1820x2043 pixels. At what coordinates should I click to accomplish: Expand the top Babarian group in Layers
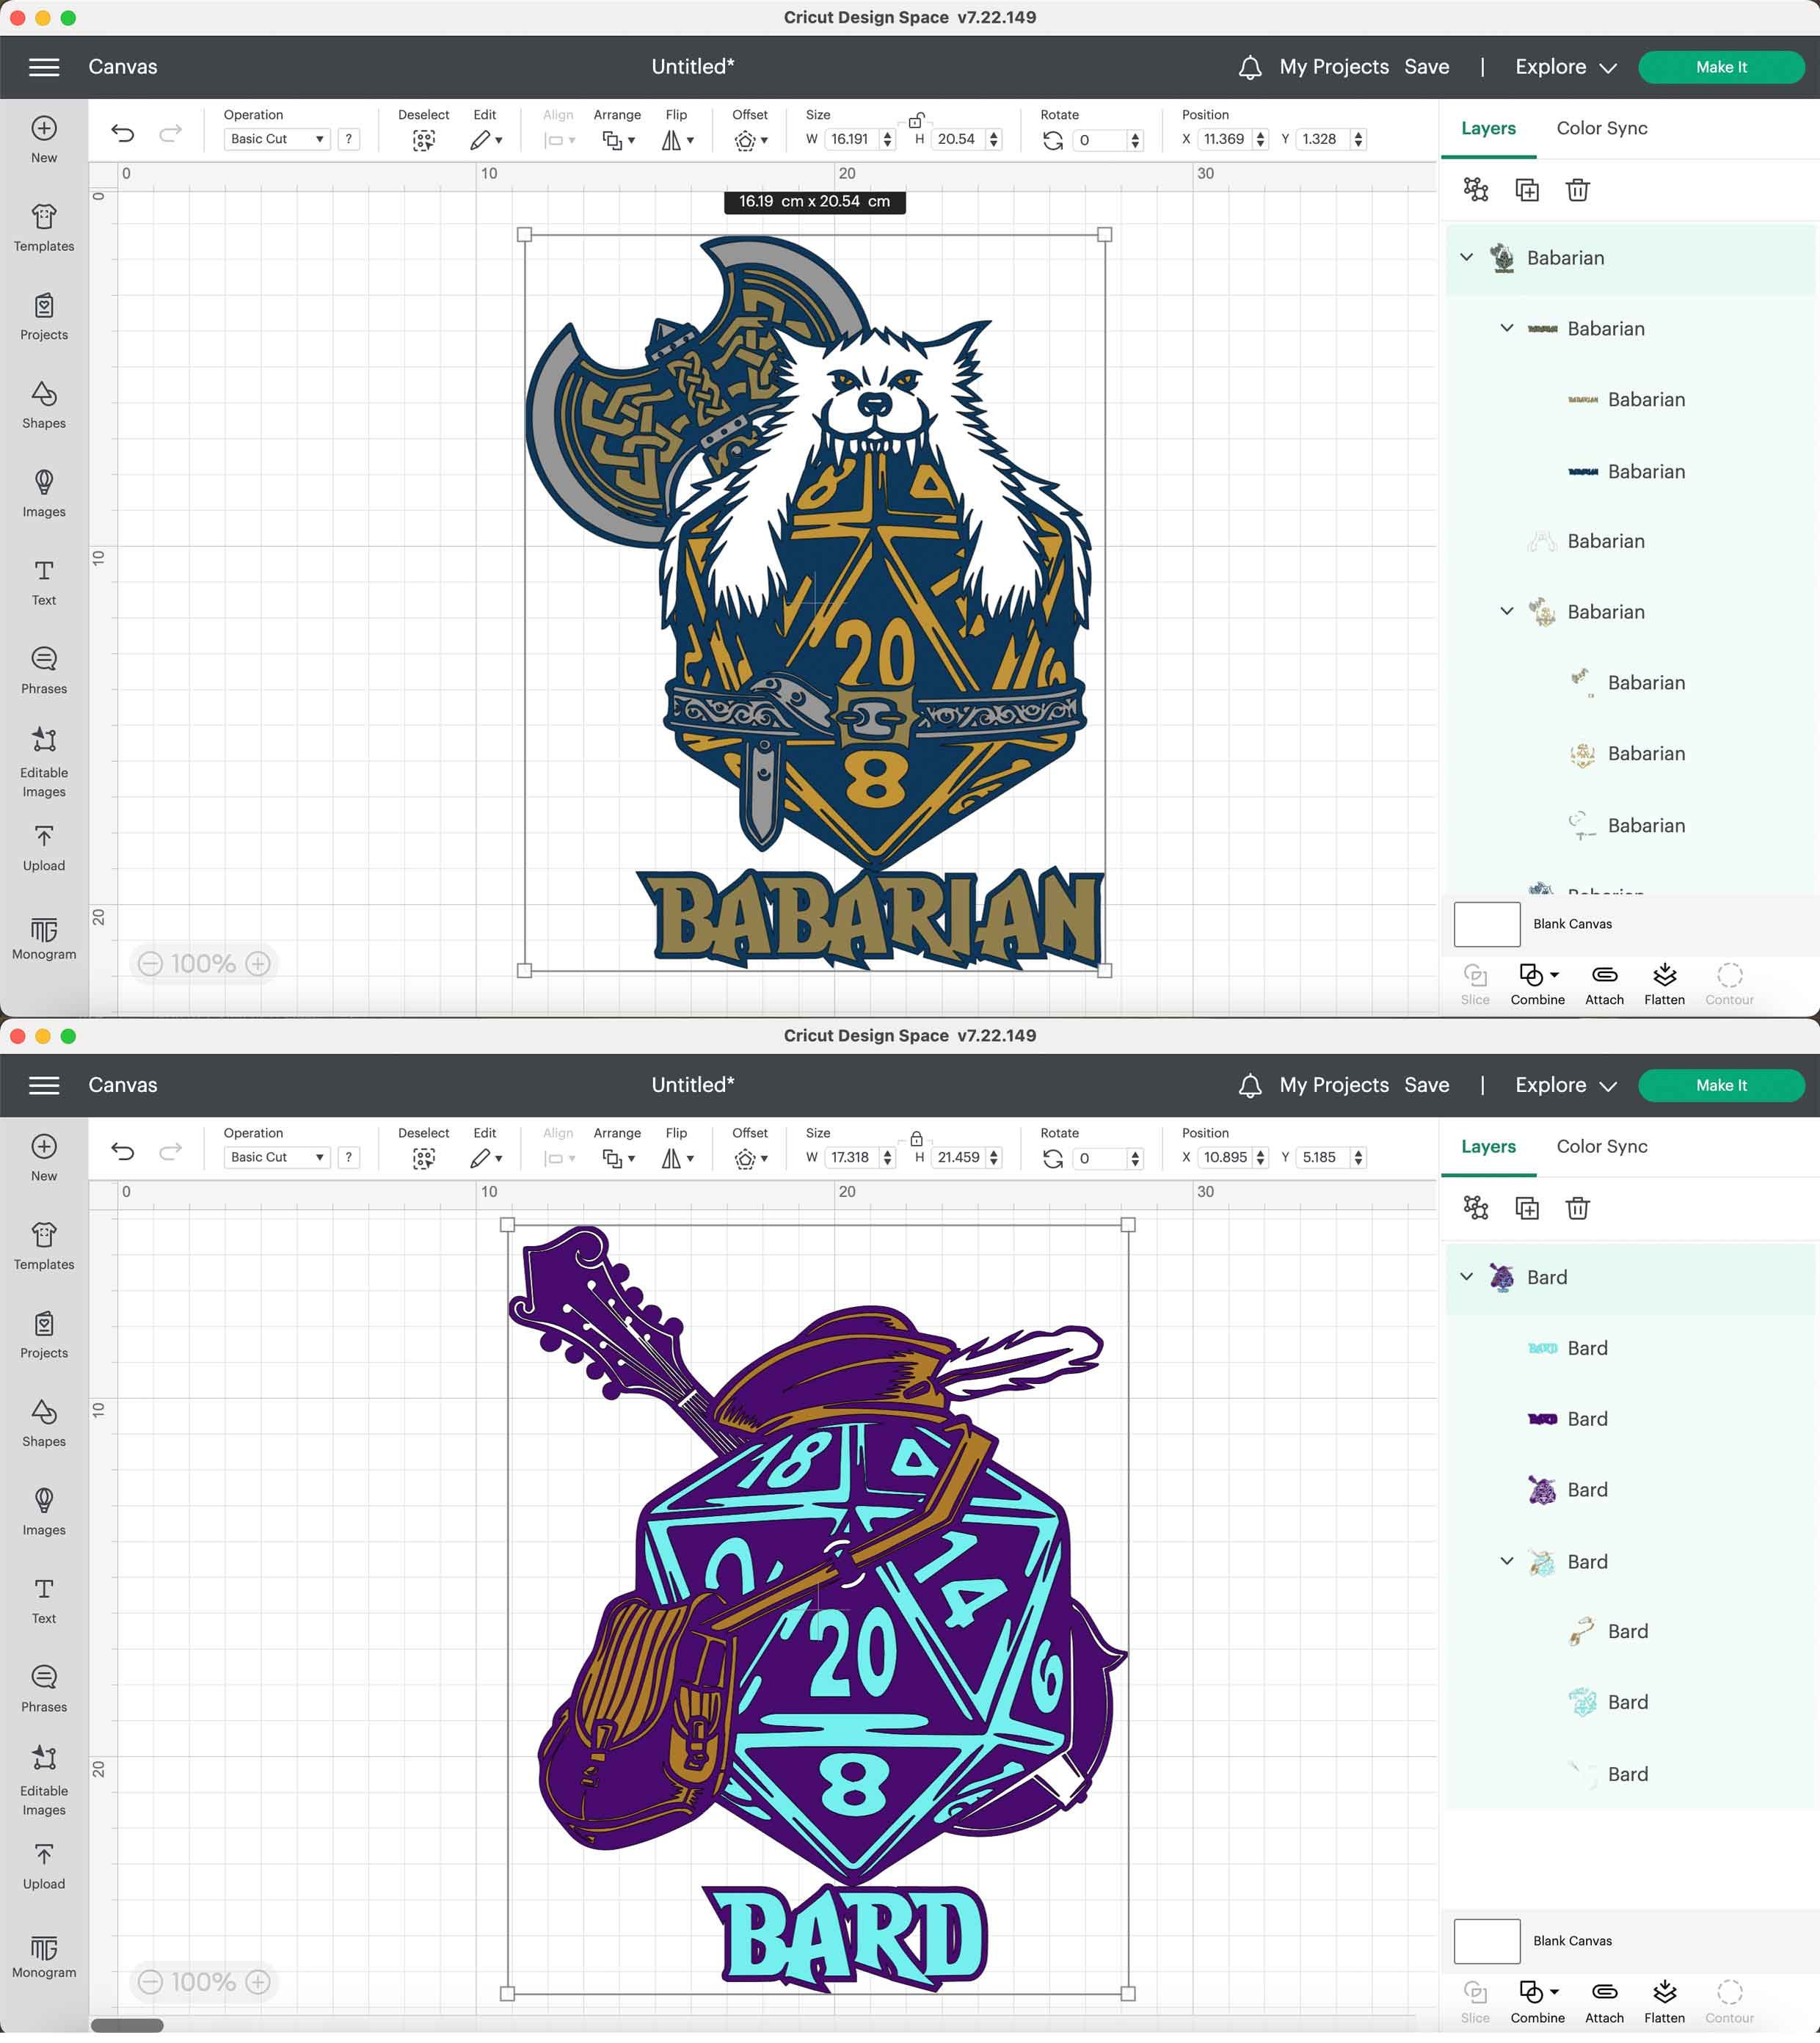(1467, 257)
